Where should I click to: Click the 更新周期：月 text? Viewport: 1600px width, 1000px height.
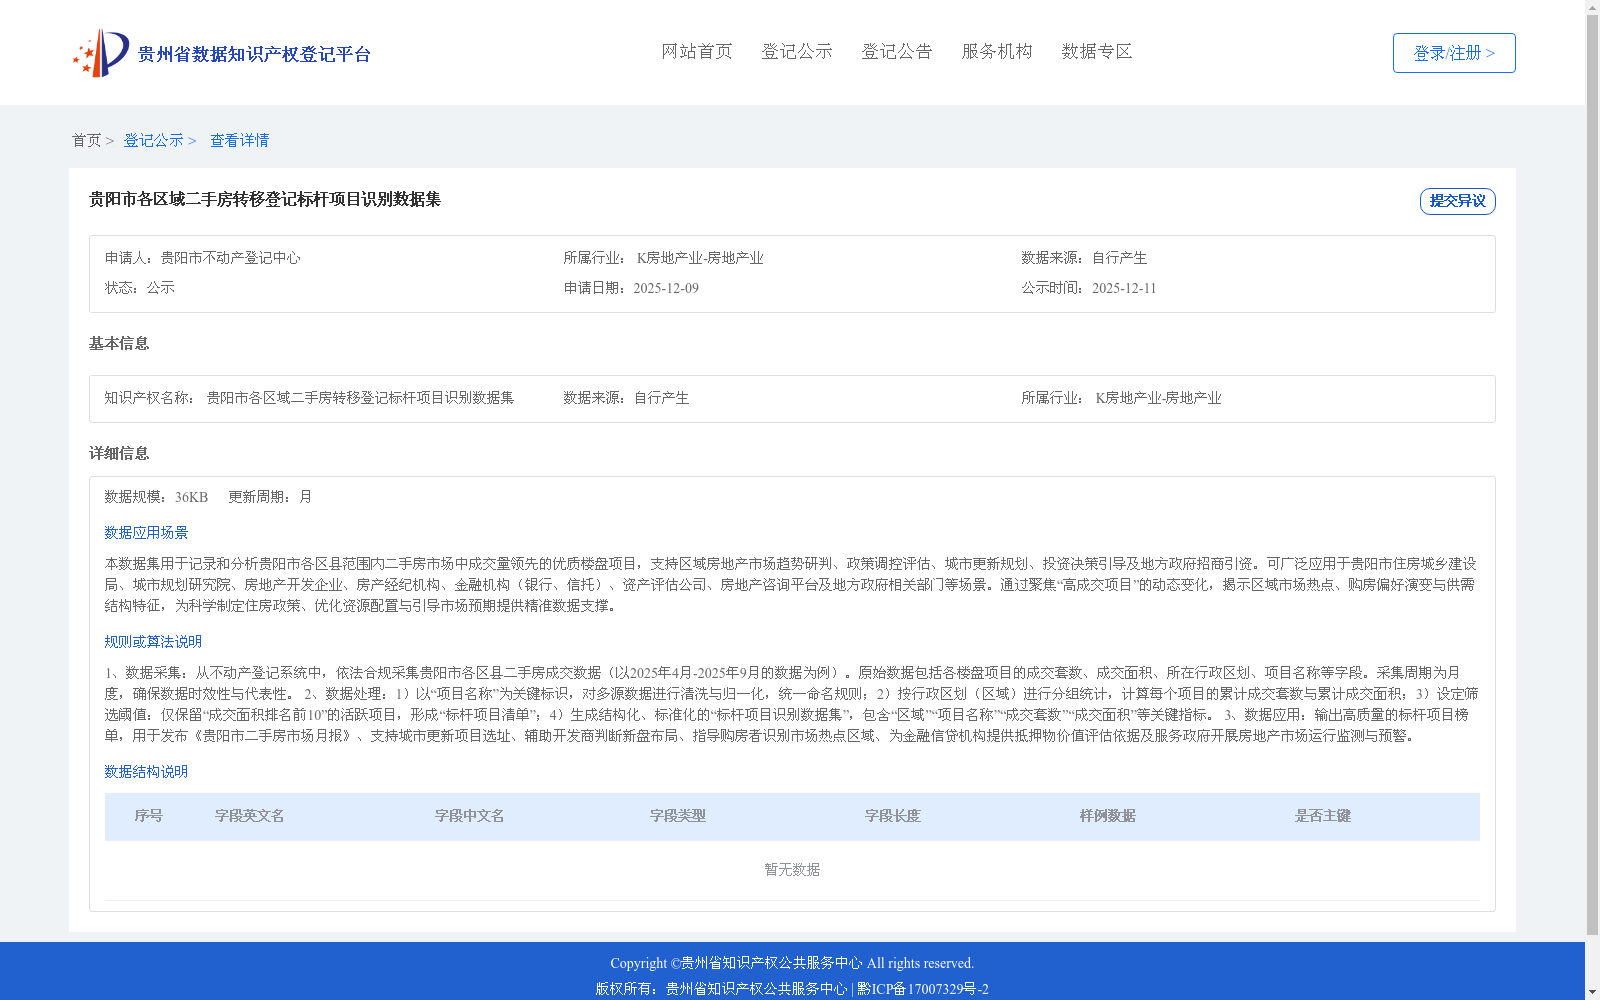(270, 497)
